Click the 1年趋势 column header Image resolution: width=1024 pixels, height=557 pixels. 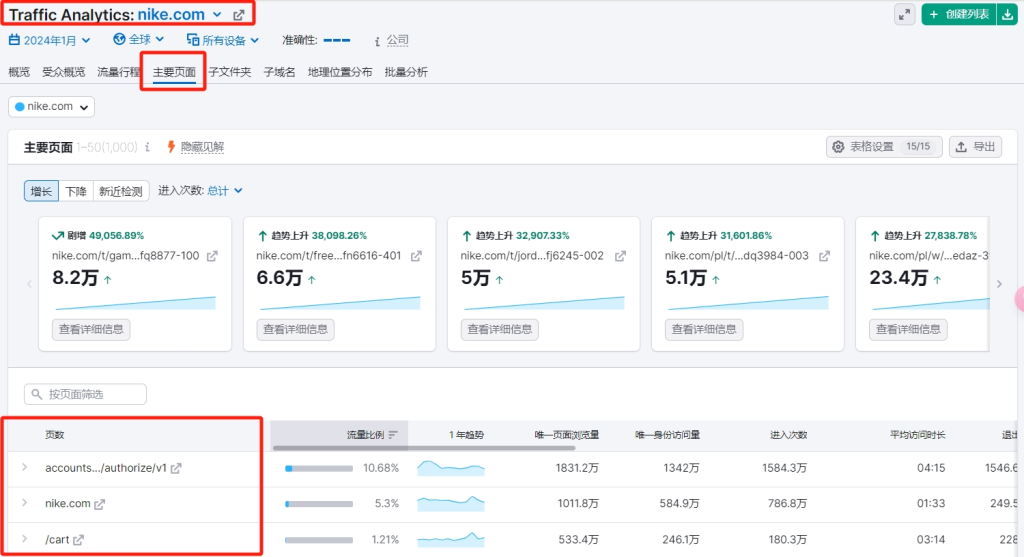(466, 435)
